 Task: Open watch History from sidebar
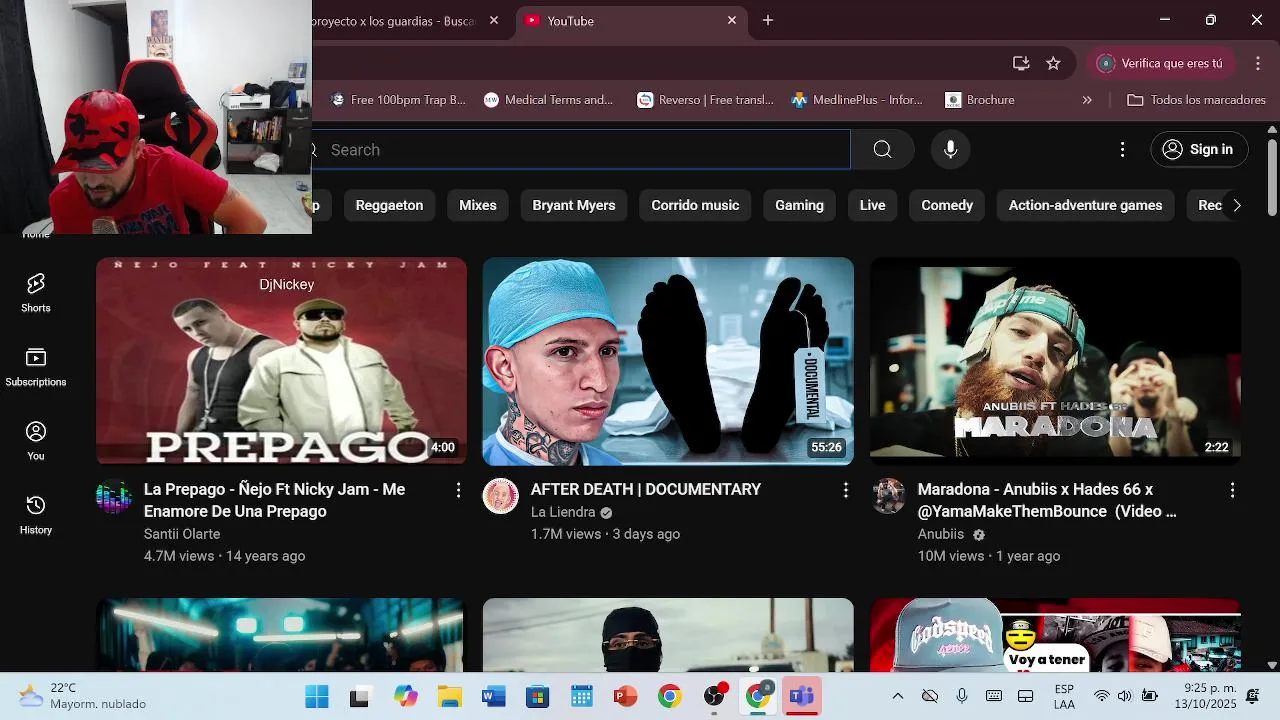(x=36, y=515)
